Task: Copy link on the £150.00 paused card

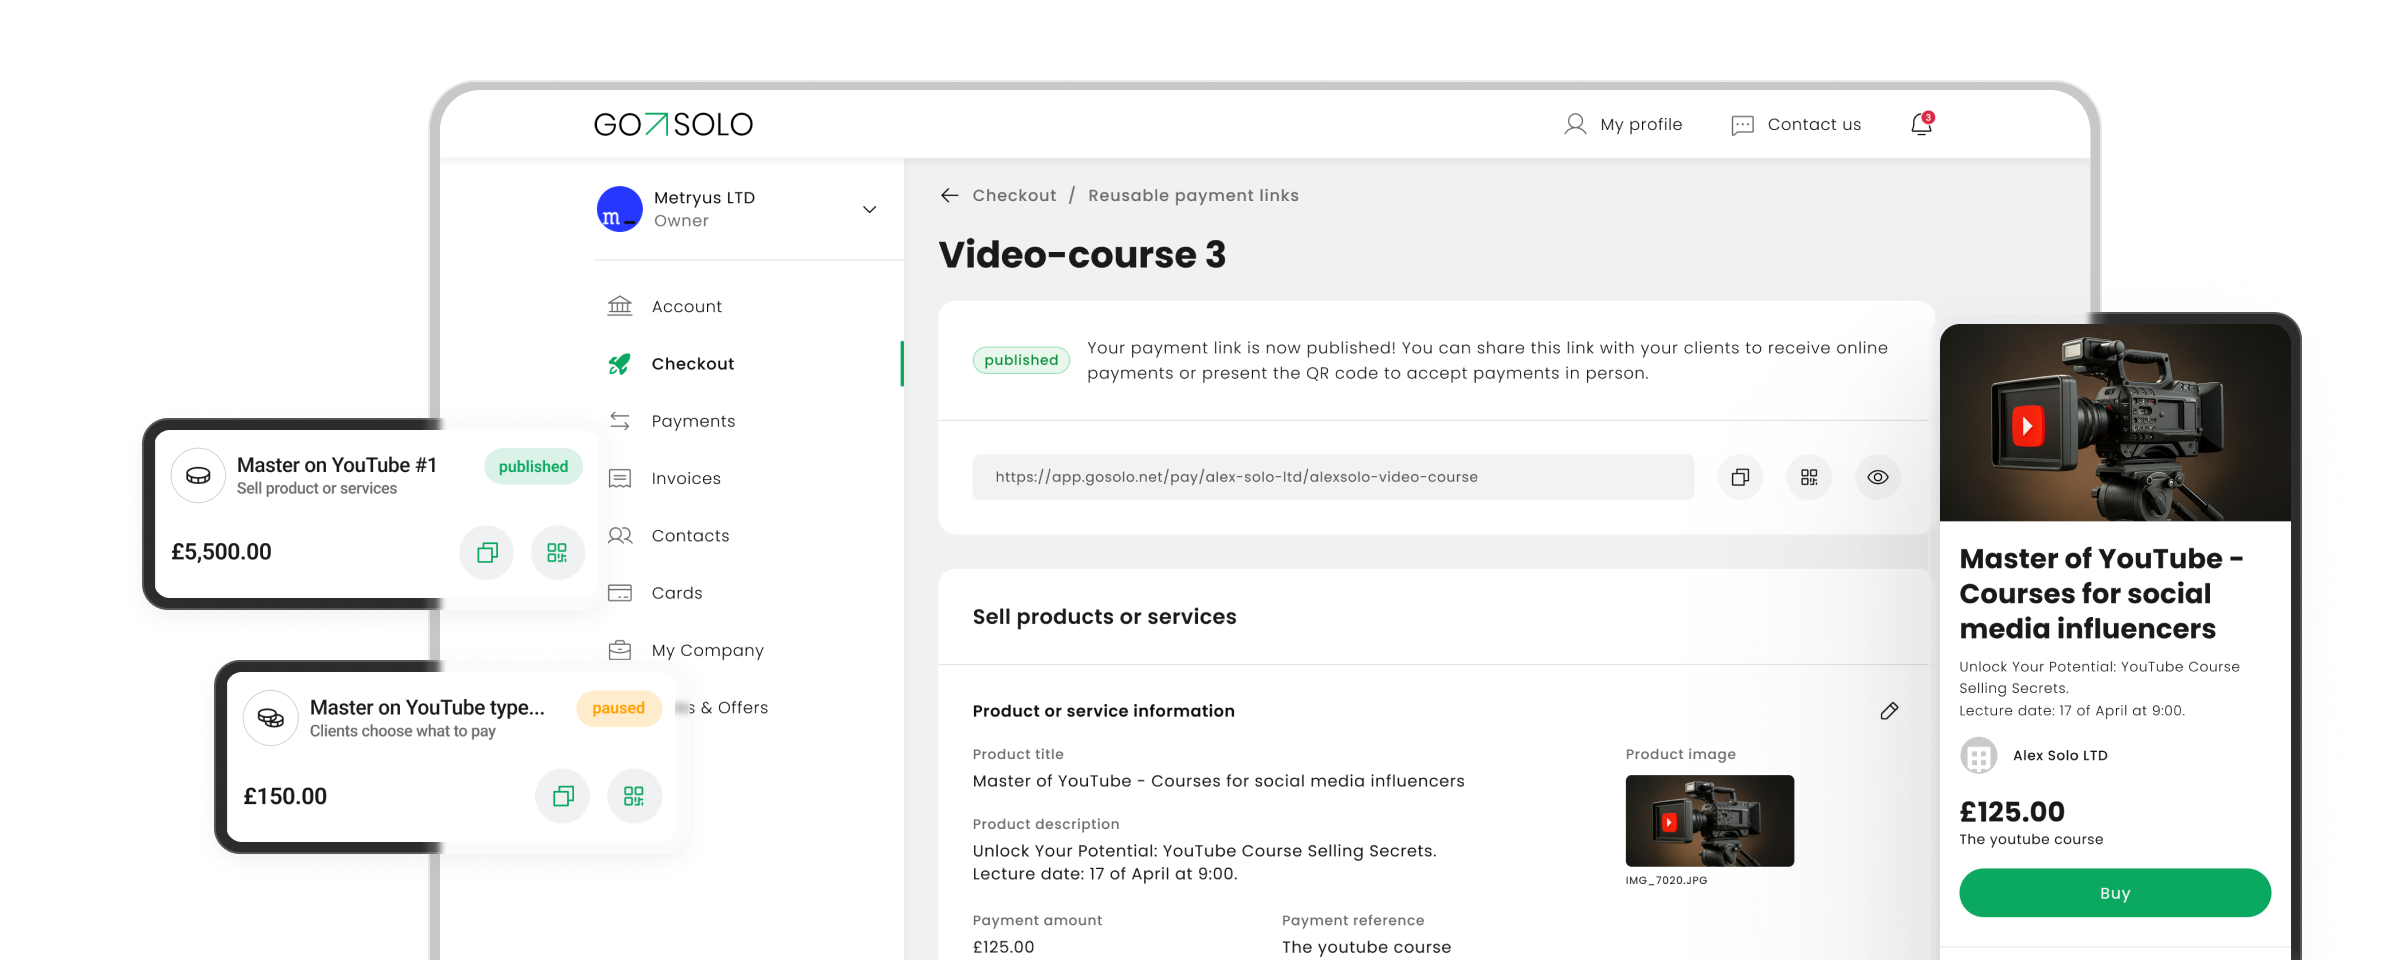Action: point(563,796)
